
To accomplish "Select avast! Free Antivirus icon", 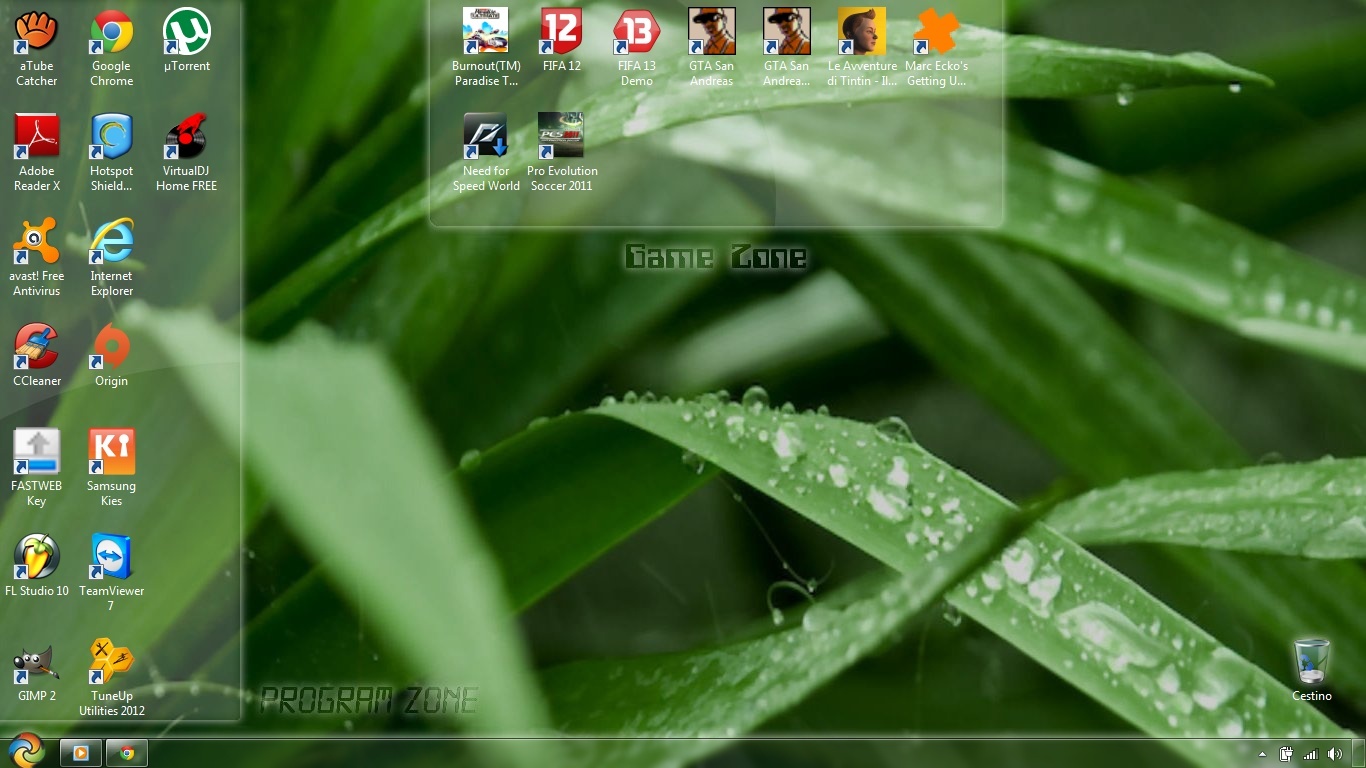I will [37, 258].
